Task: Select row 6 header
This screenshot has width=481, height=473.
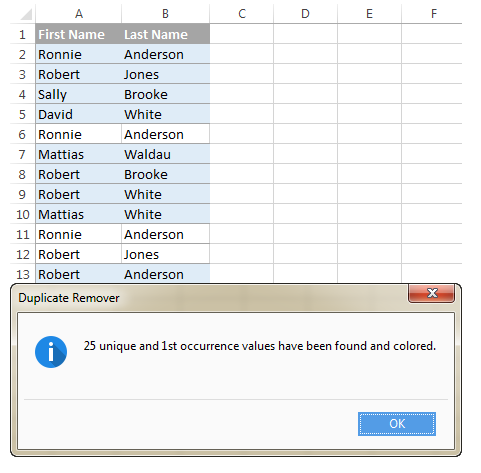Action: (x=22, y=134)
